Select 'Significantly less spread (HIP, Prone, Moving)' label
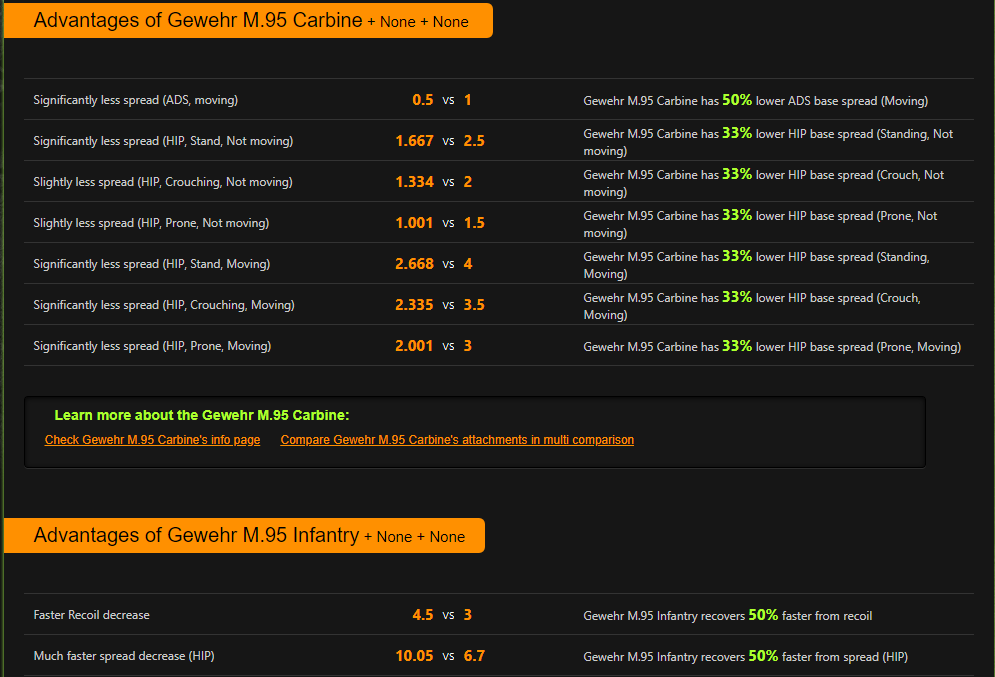 152,346
